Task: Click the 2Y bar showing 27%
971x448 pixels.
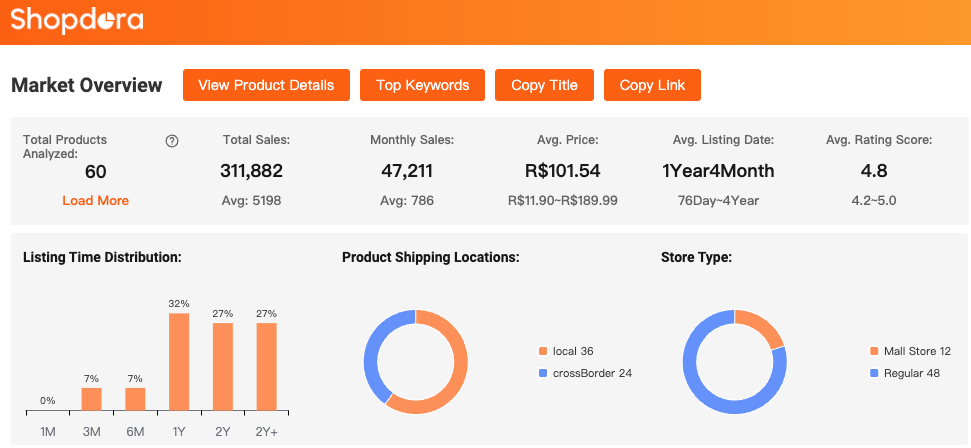Action: pos(223,366)
